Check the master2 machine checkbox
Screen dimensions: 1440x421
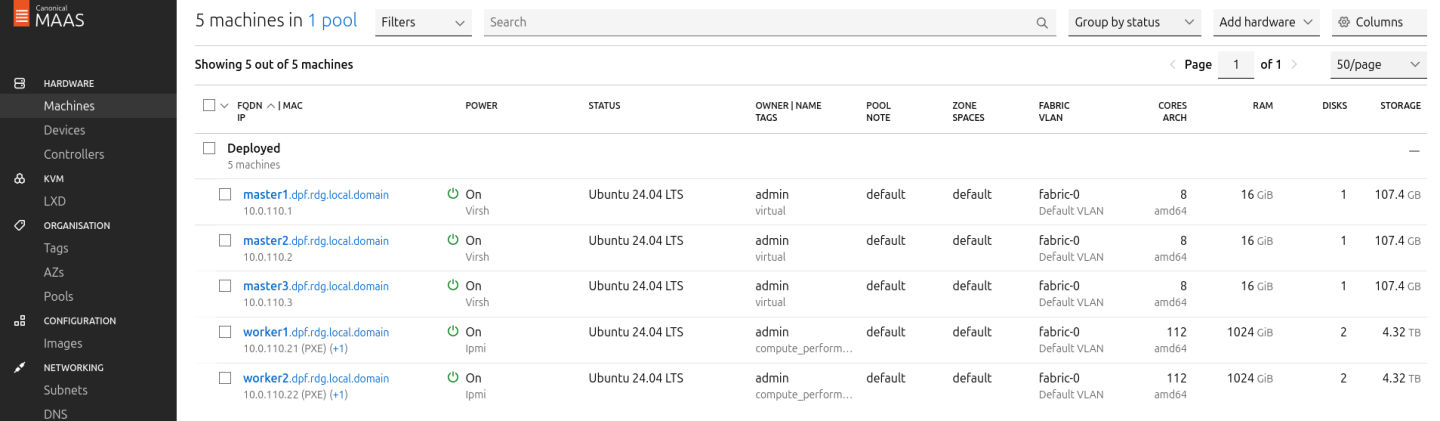tap(225, 241)
